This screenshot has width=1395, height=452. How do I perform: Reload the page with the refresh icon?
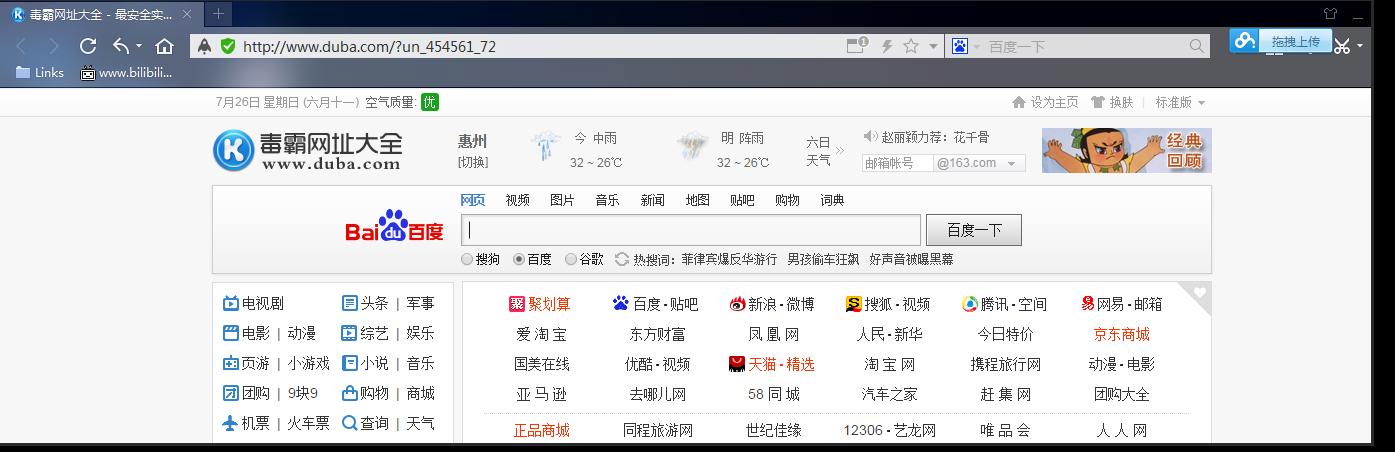tap(88, 46)
